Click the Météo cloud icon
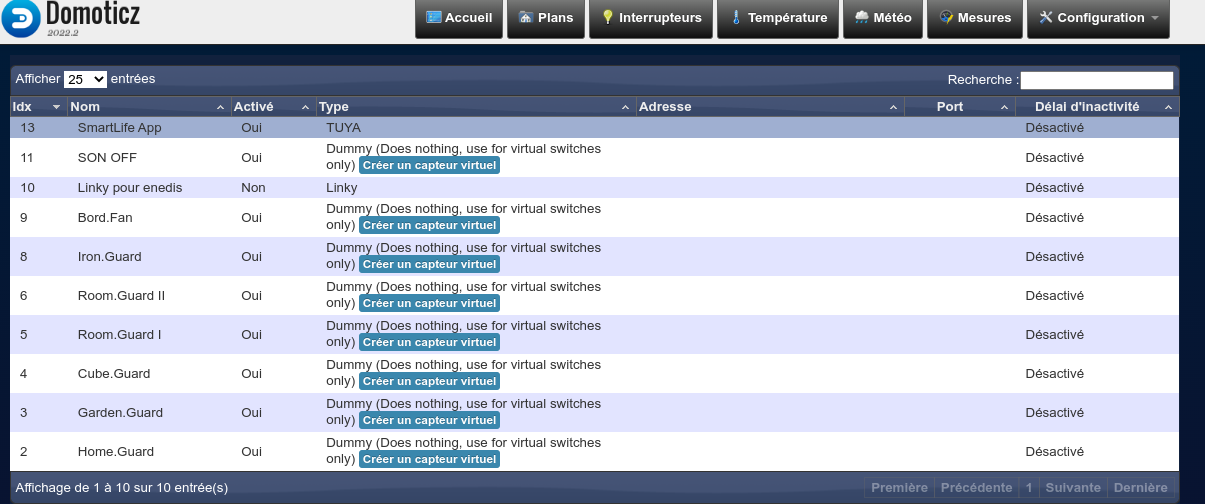1205x504 pixels. click(x=862, y=18)
